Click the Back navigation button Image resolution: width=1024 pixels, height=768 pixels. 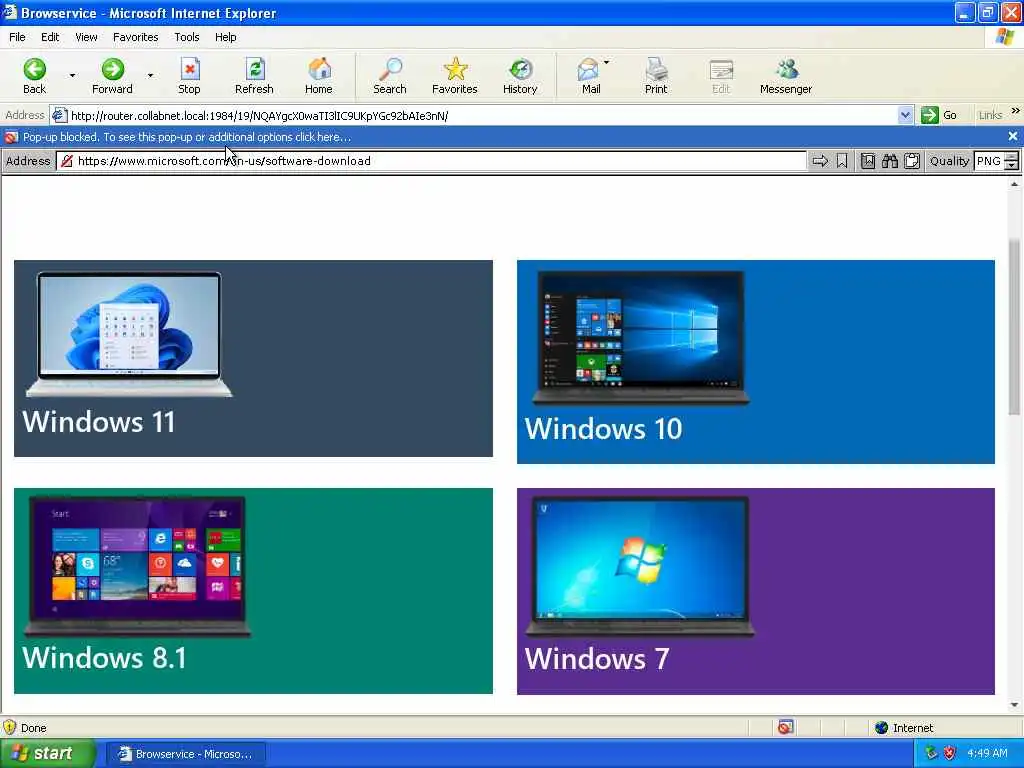(35, 76)
